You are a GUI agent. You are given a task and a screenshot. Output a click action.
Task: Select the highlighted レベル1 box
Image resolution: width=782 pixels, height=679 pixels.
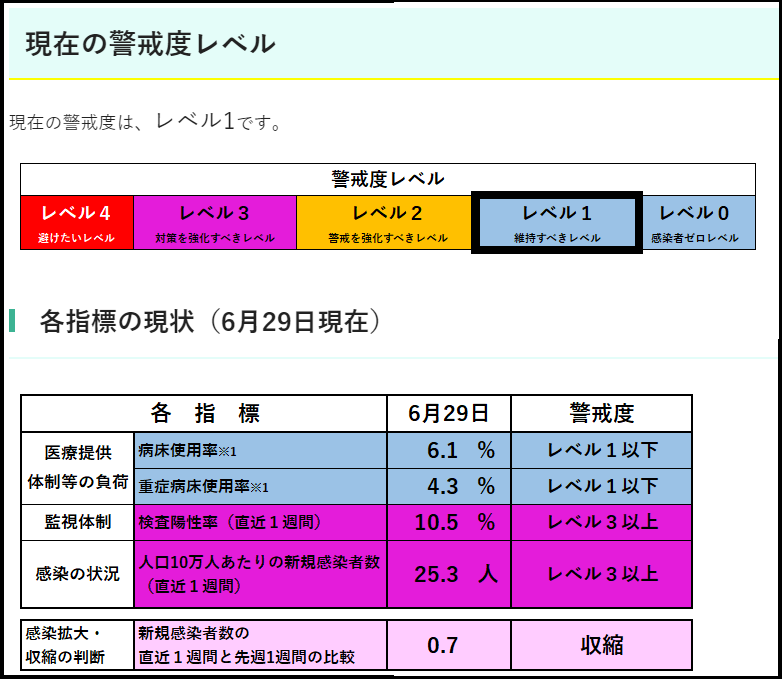click(556, 223)
